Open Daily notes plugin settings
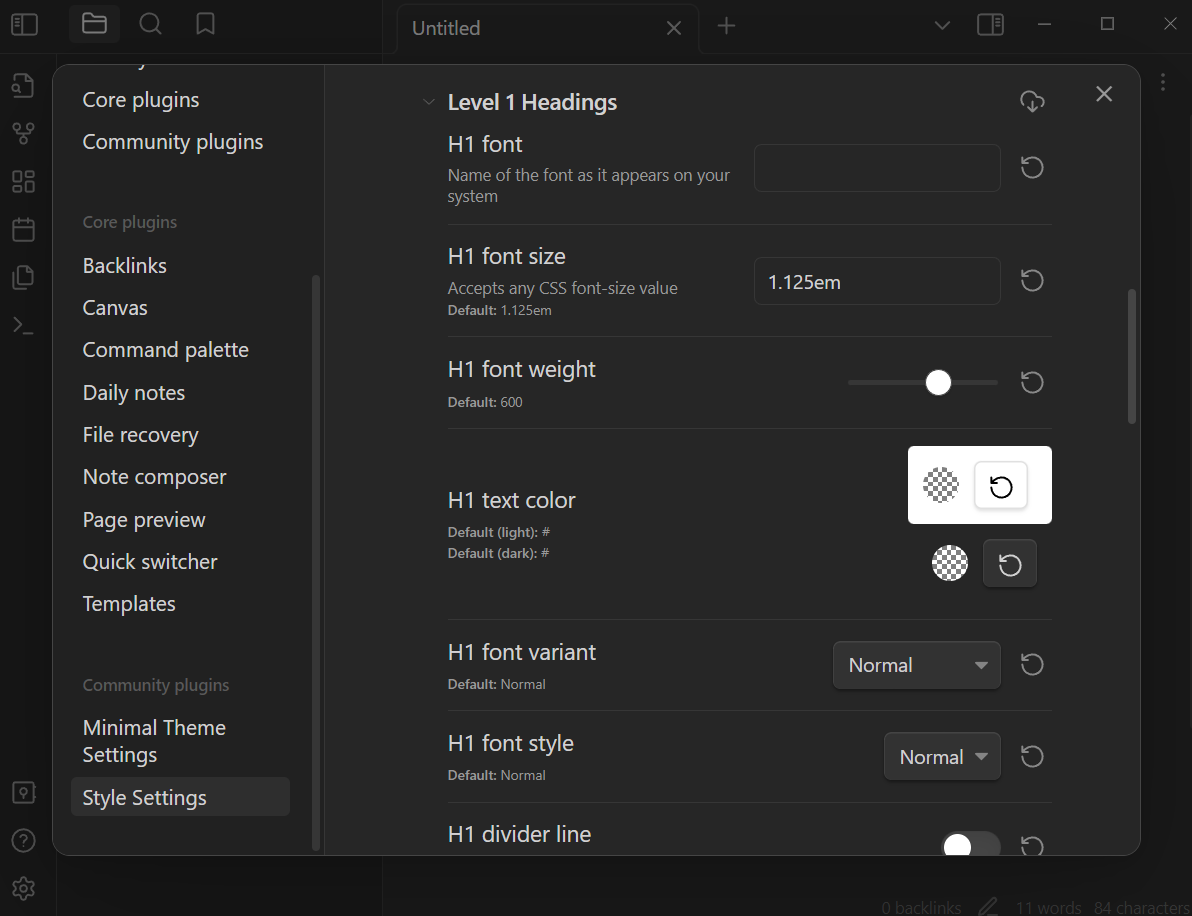The width and height of the screenshot is (1192, 916). point(134,392)
